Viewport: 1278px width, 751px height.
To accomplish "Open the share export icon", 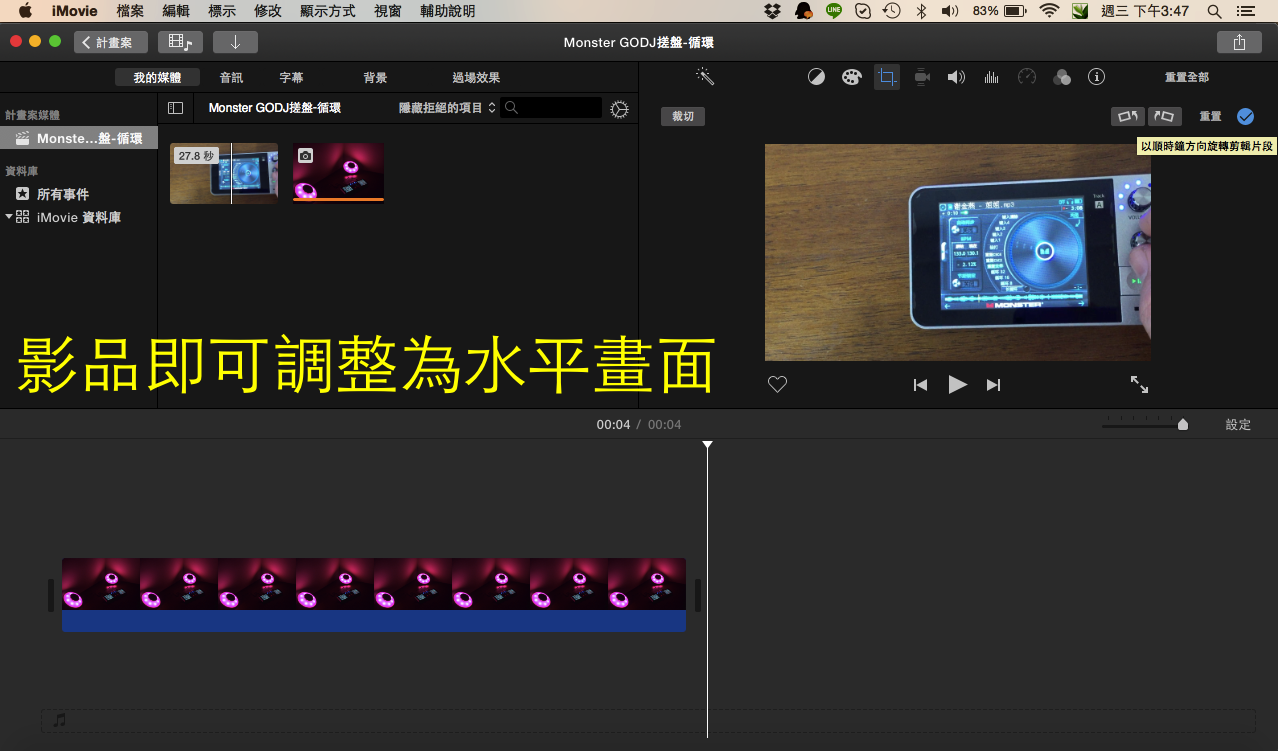I will [1240, 42].
